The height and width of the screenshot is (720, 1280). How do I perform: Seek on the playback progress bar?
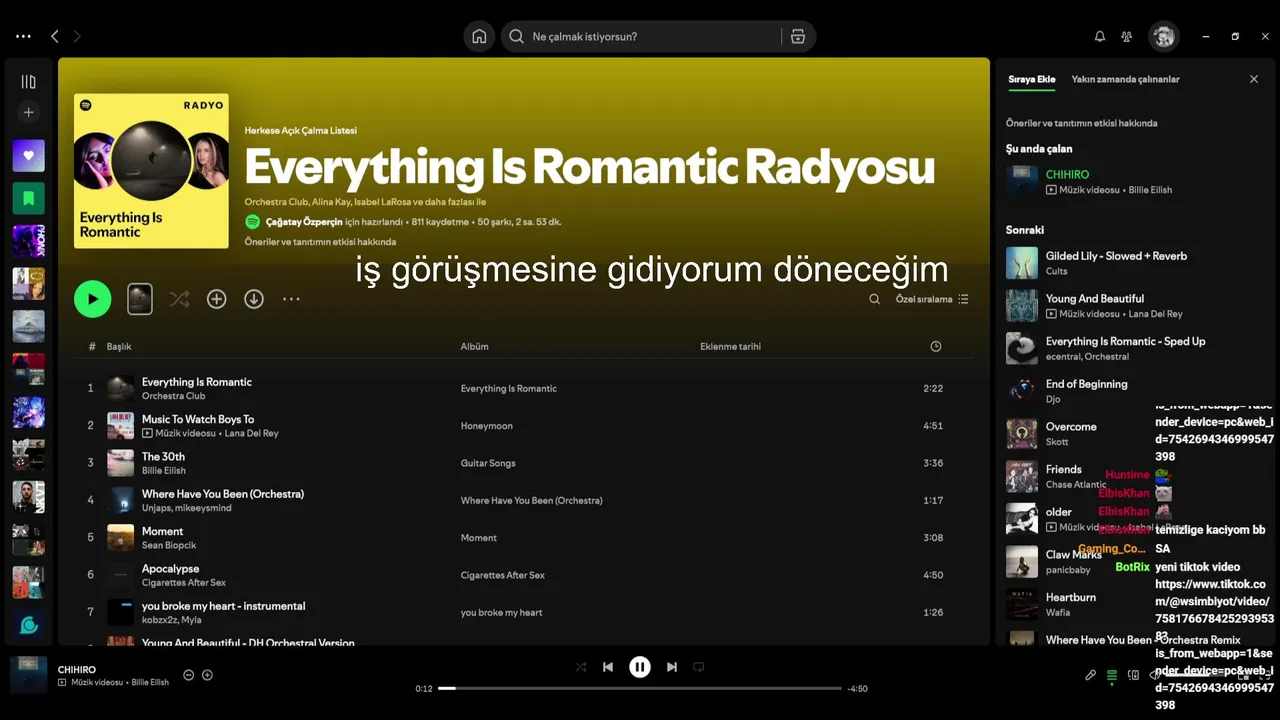pyautogui.click(x=640, y=688)
